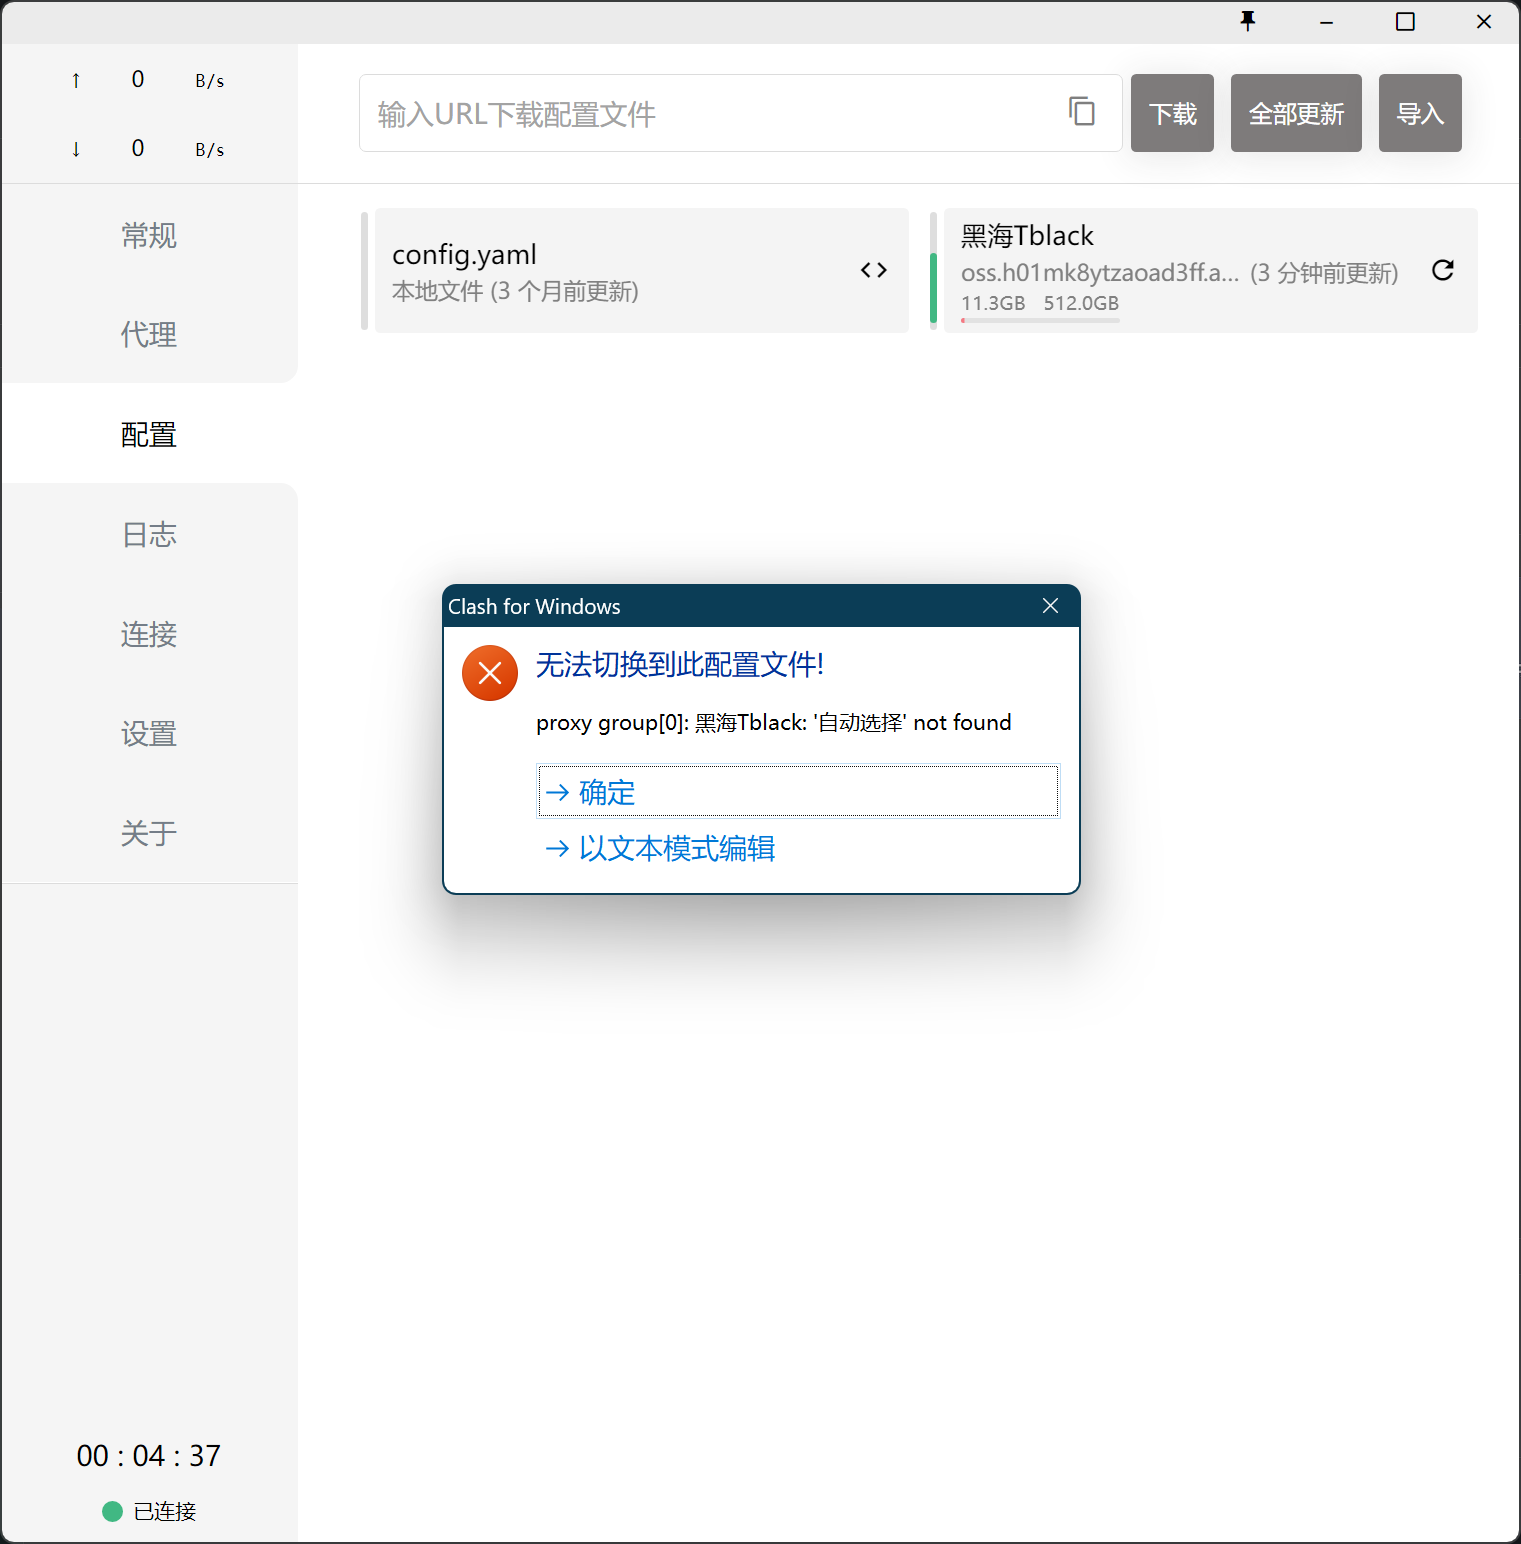Open the 常规 general tab
1521x1544 pixels.
pos(149,236)
